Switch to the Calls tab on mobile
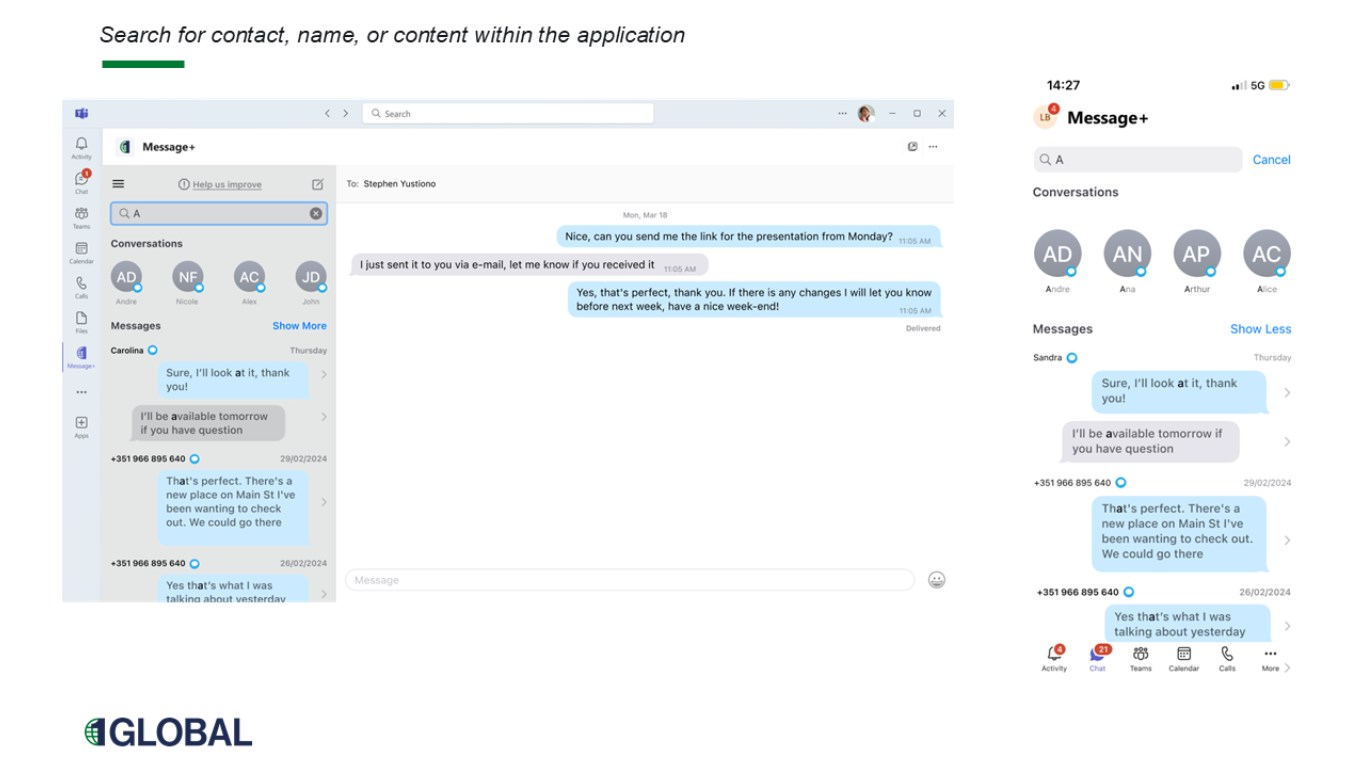The image size is (1366, 768). pos(1227,657)
